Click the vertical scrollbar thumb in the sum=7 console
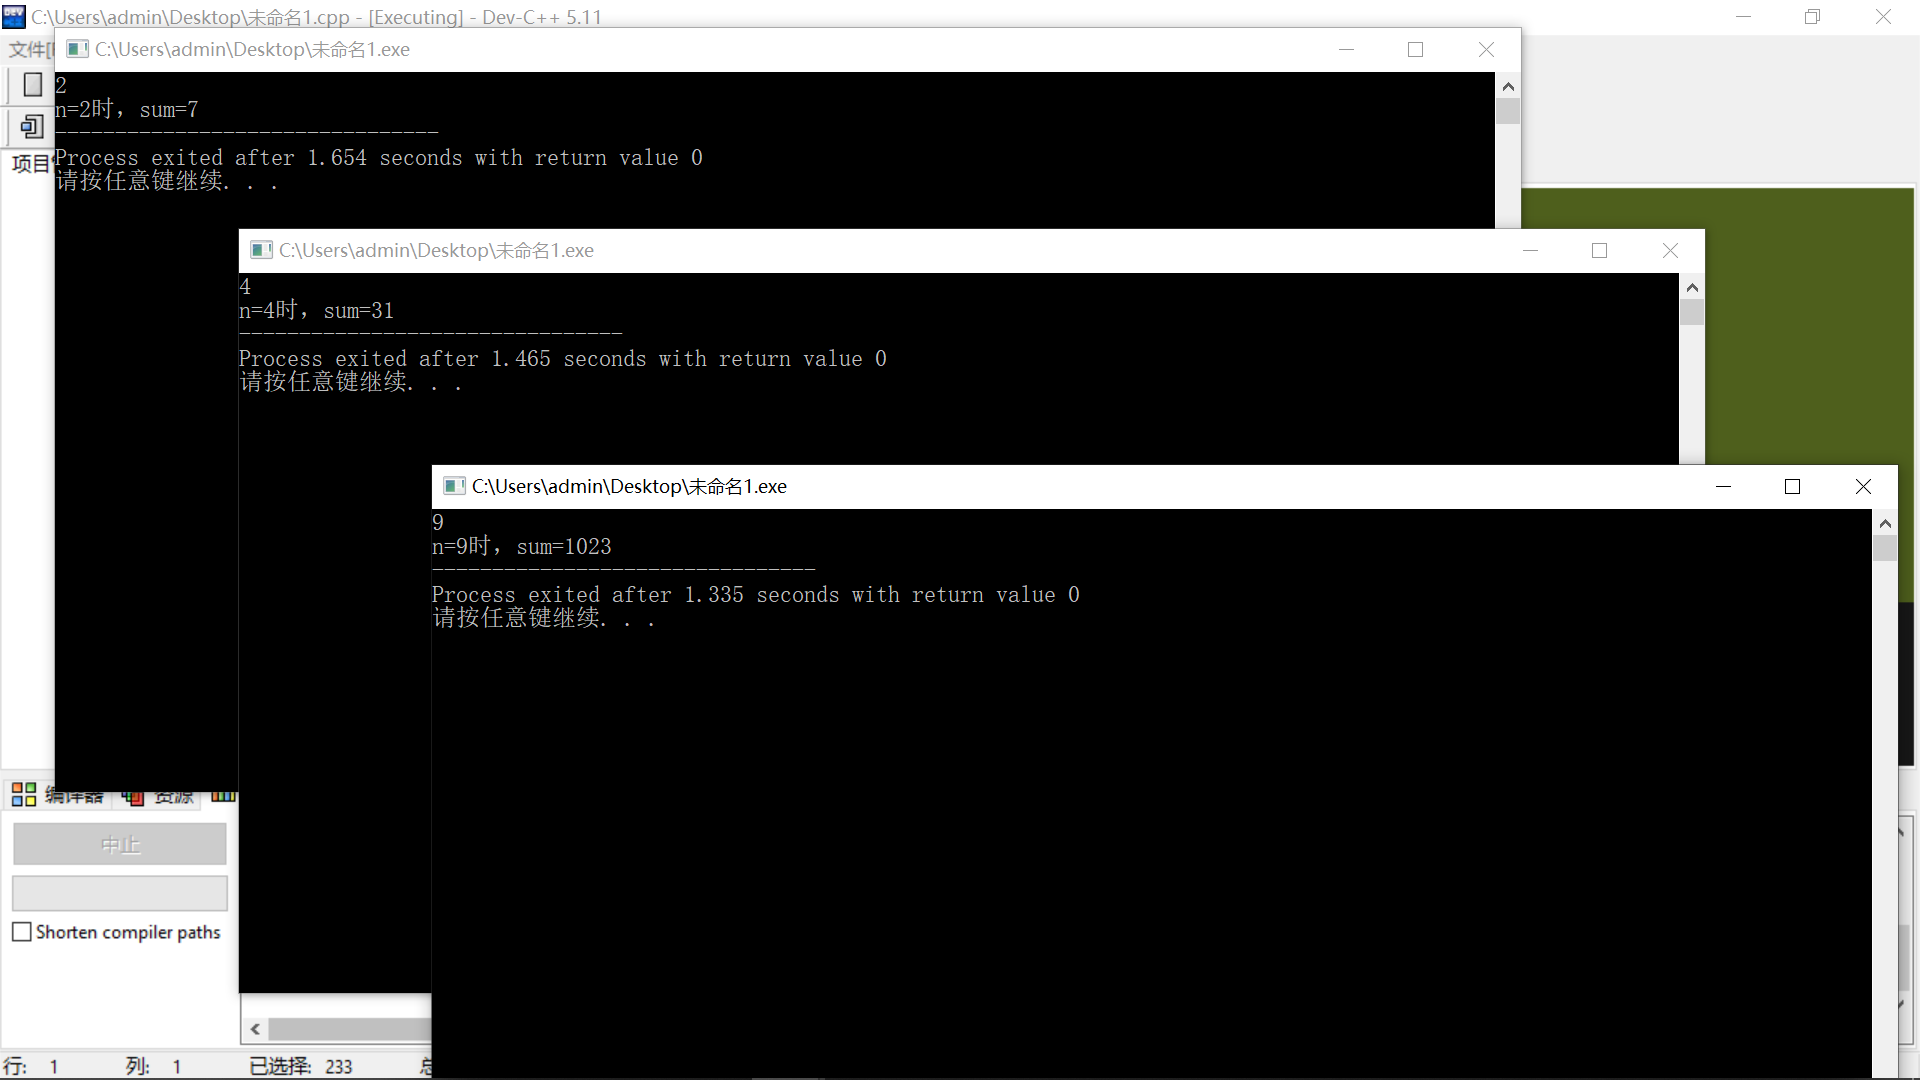The height and width of the screenshot is (1080, 1920). point(1508,111)
